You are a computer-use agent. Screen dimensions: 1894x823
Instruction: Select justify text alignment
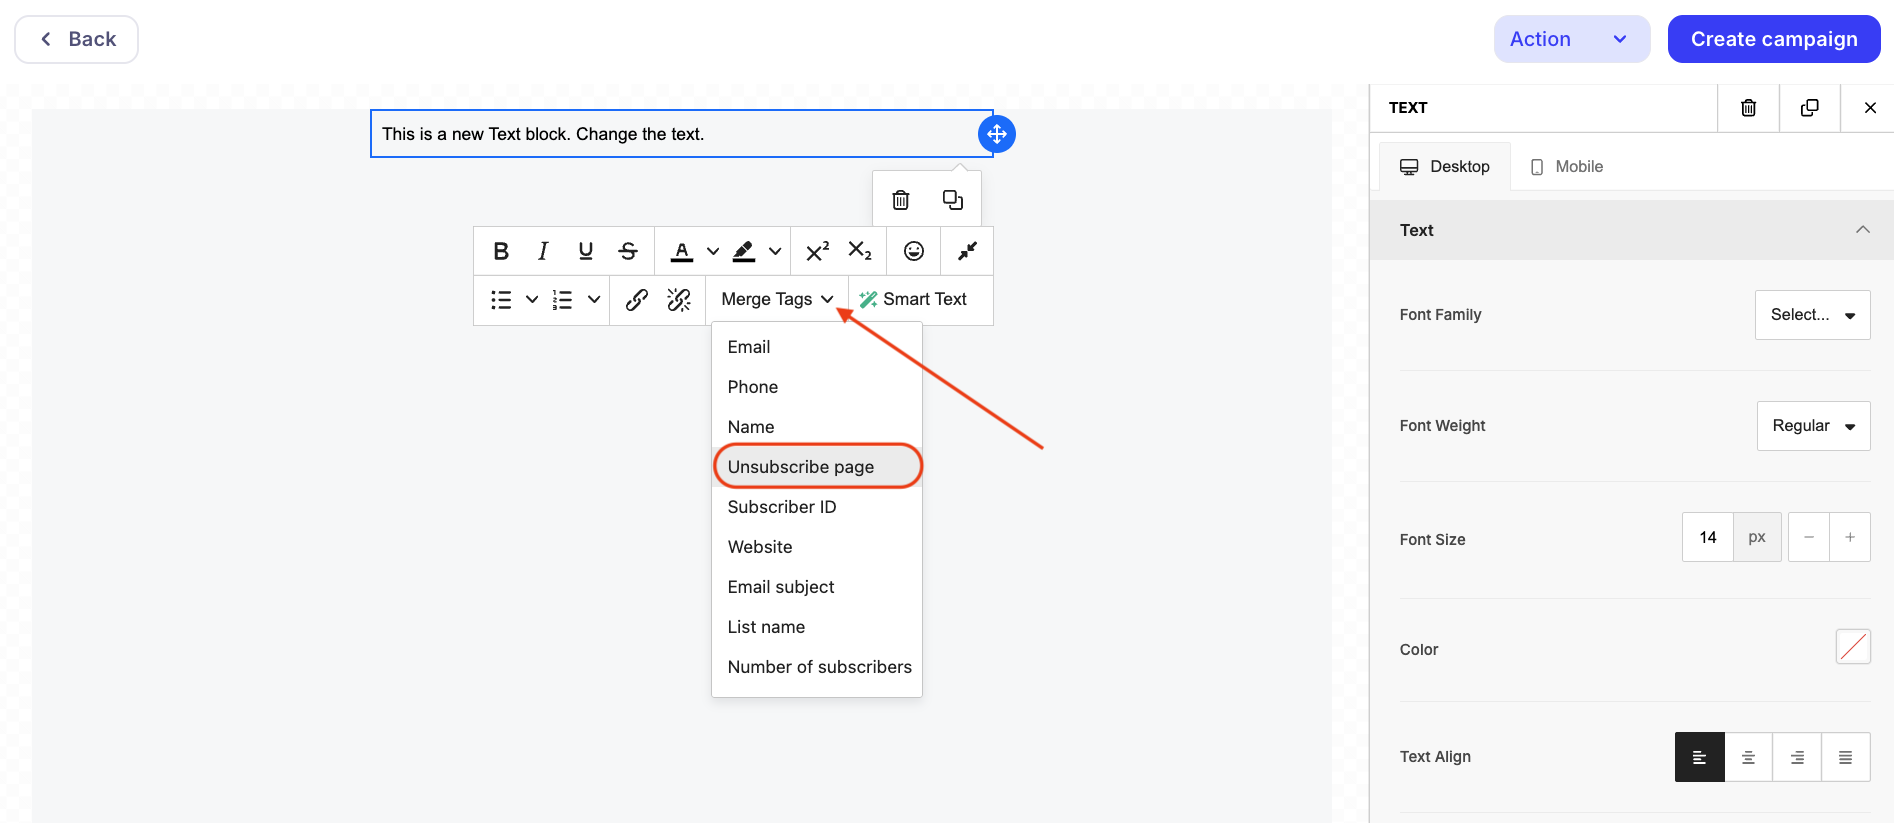click(x=1845, y=757)
